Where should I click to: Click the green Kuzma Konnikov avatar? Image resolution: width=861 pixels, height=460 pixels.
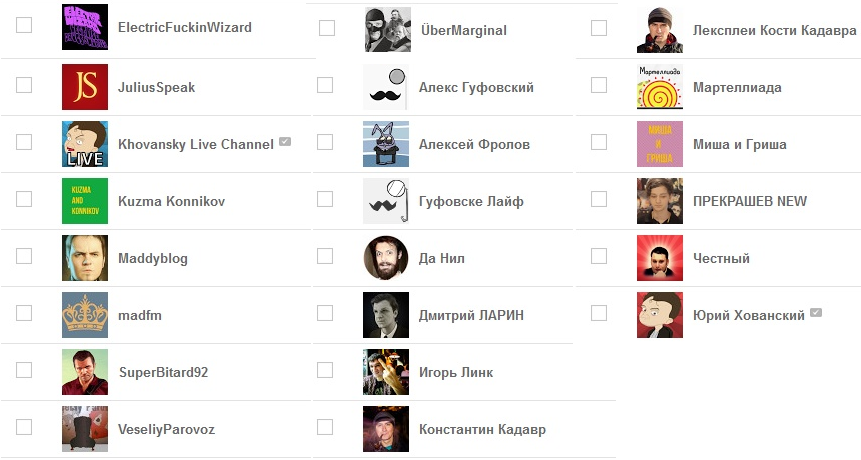(85, 201)
